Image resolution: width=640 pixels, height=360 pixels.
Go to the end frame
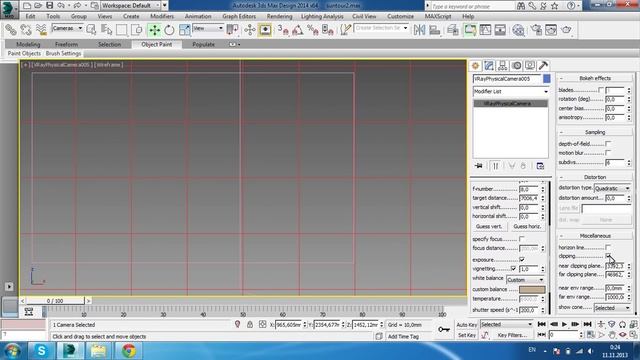[x=587, y=324]
